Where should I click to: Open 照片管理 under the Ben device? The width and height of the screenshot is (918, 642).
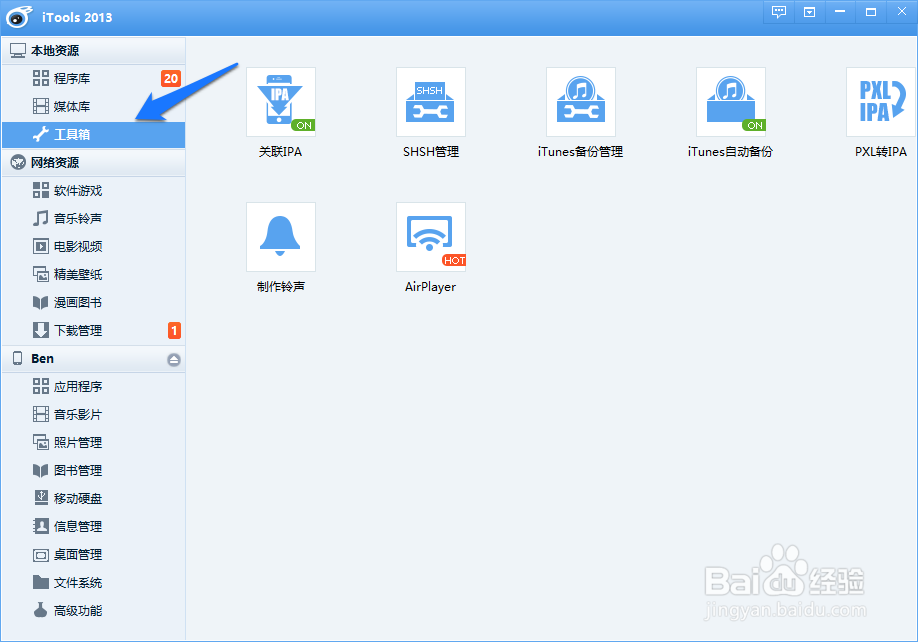[x=94, y=443]
